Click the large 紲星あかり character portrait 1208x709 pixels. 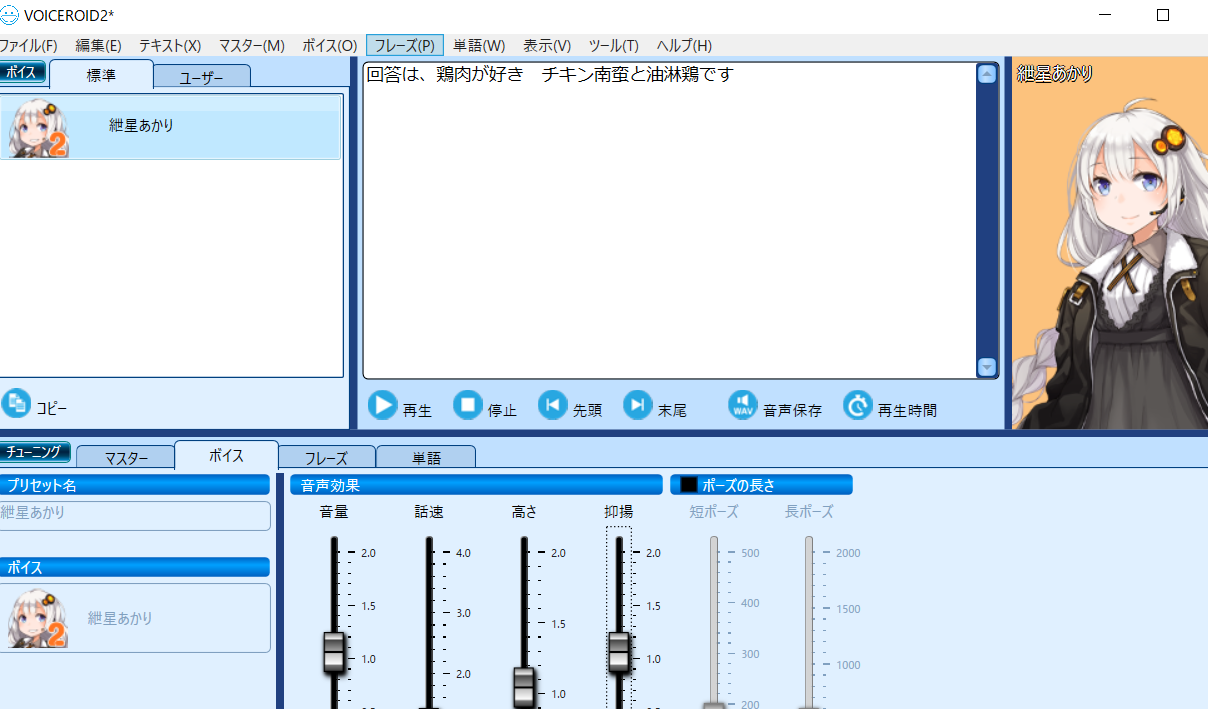pos(1110,243)
